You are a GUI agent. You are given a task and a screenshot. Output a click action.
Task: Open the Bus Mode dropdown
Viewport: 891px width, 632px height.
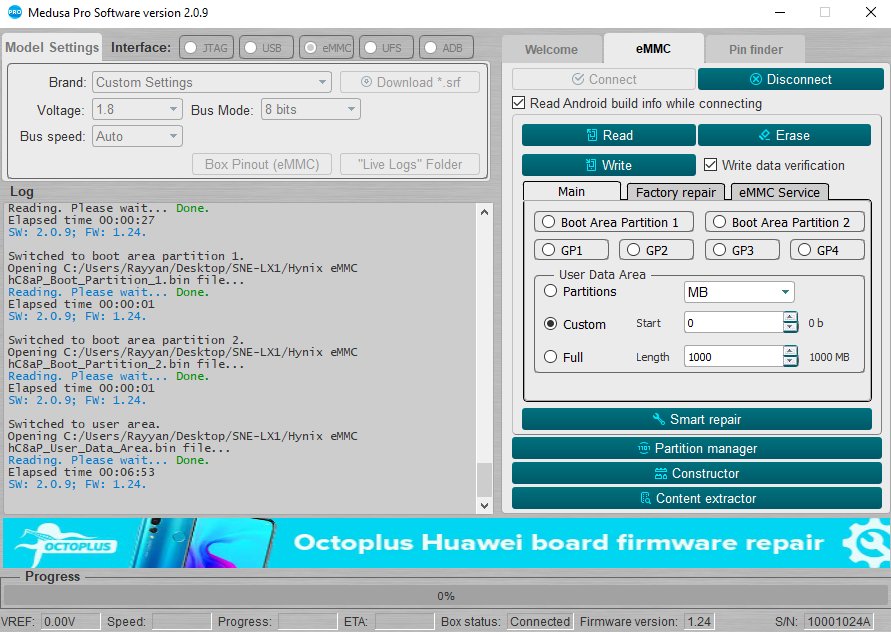(x=311, y=109)
